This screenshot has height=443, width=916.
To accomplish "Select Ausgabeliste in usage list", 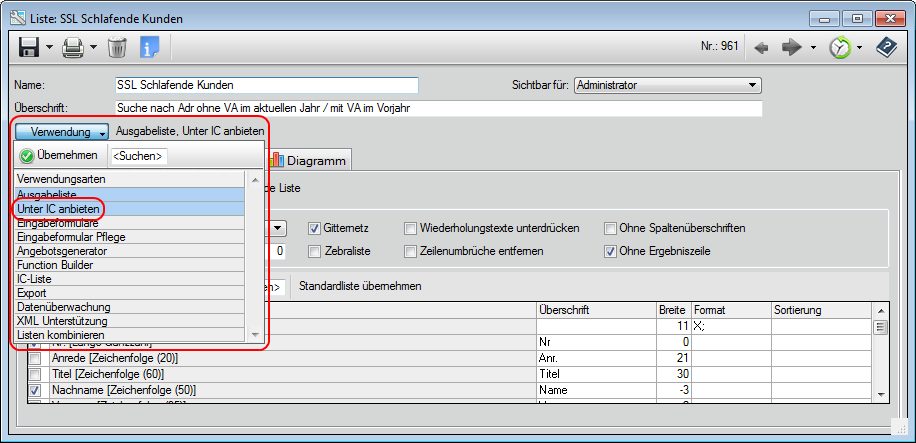I will click(x=129, y=194).
